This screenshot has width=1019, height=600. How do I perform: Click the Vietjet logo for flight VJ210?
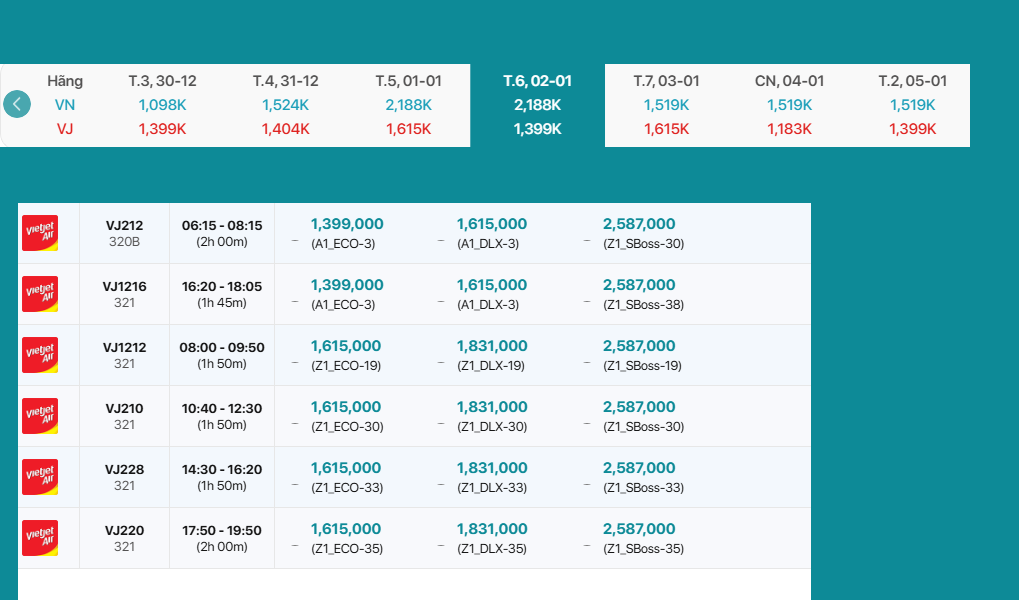[x=40, y=416]
